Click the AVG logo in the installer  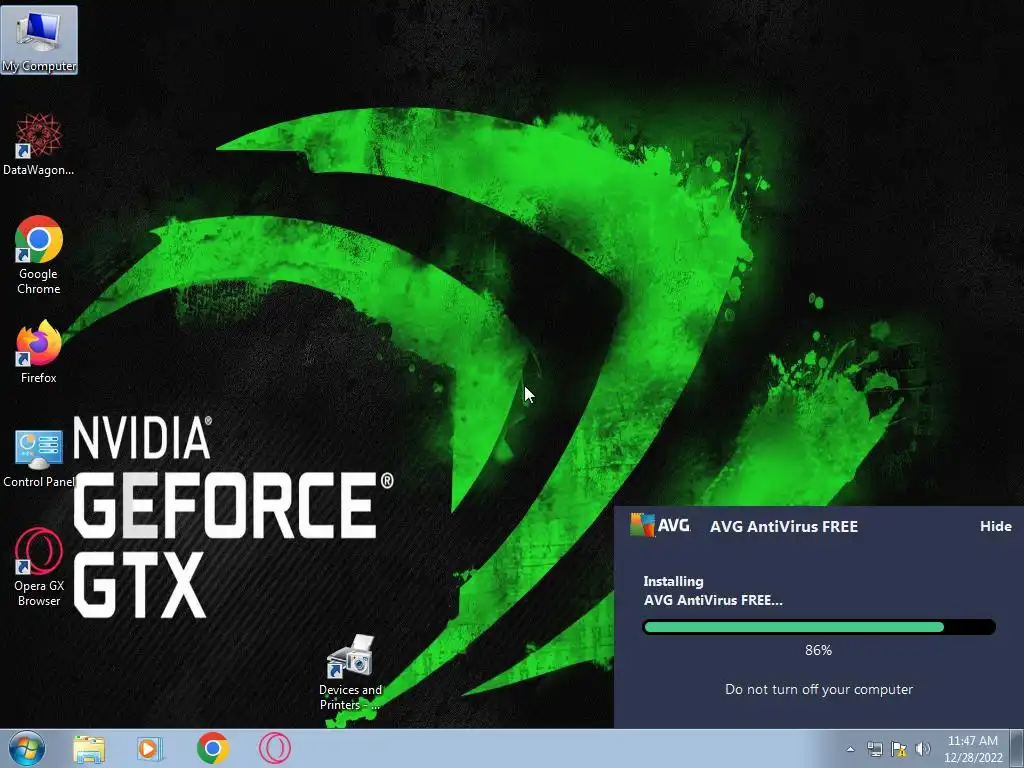[x=660, y=525]
